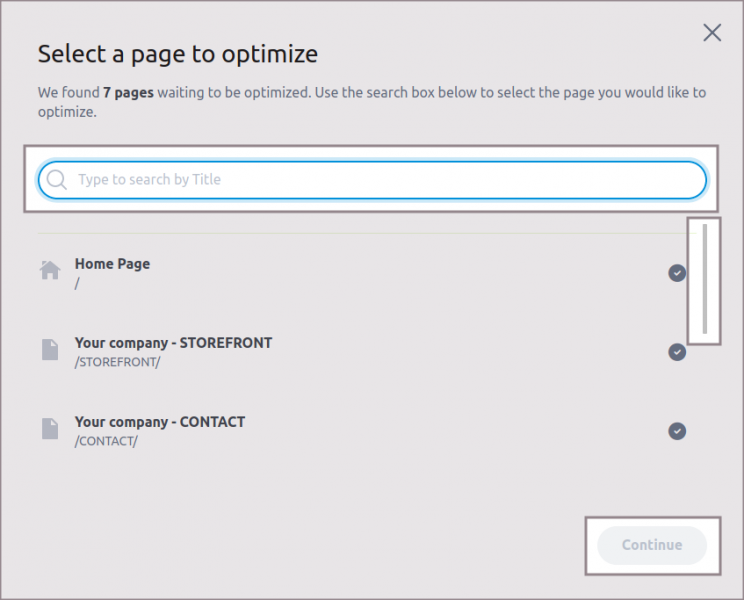Viewport: 744px width, 600px height.
Task: Click the document icon beside STOREFRONT page
Action: (x=50, y=349)
